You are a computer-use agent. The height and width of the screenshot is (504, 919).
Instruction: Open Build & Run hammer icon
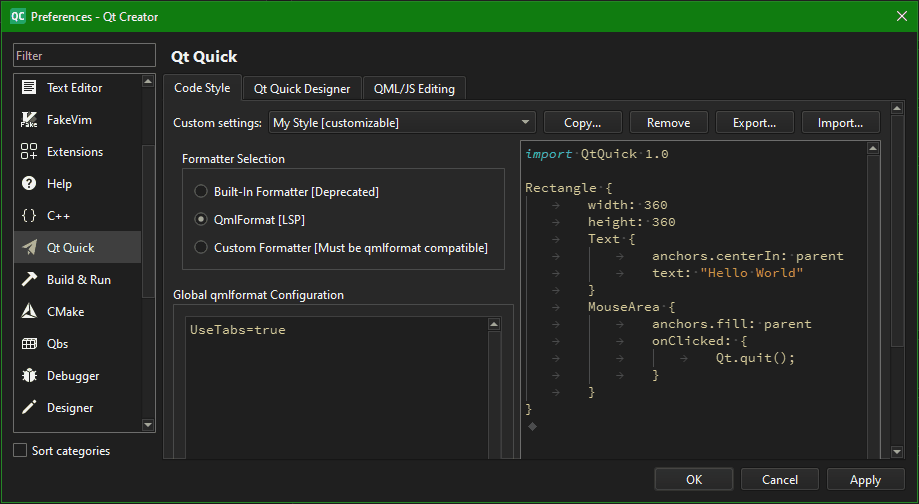29,280
